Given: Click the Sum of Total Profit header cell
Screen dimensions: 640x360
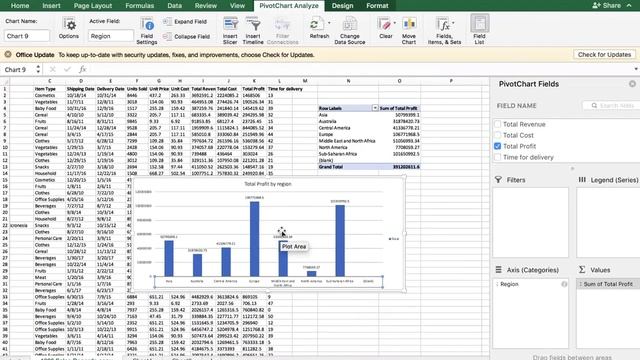Looking at the screenshot, I should [x=398, y=108].
